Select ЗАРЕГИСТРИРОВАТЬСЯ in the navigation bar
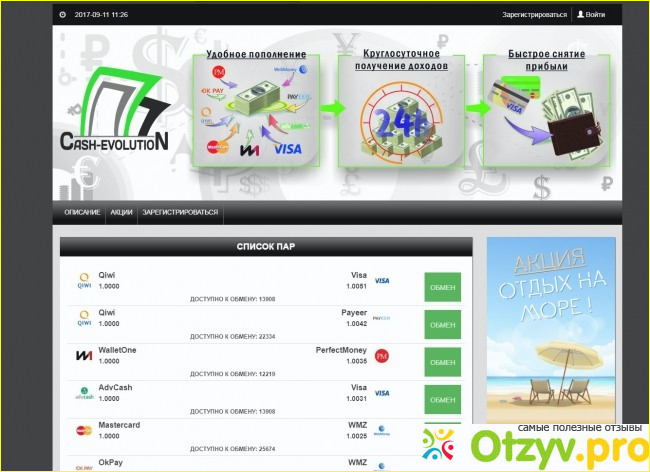This screenshot has width=650, height=472. pyautogui.click(x=180, y=213)
